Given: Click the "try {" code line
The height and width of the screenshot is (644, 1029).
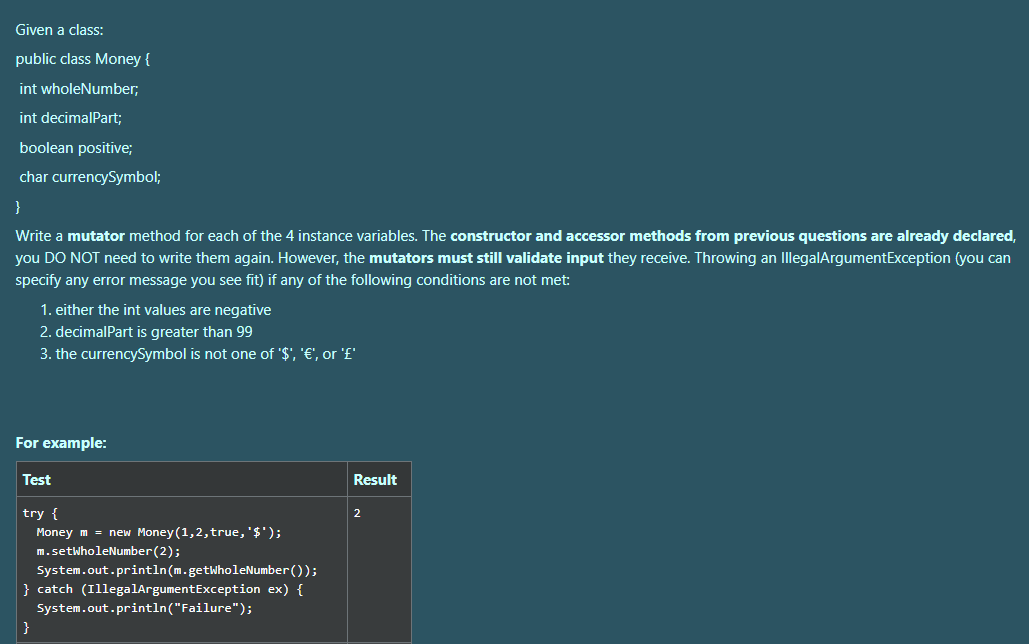Looking at the screenshot, I should (x=40, y=513).
